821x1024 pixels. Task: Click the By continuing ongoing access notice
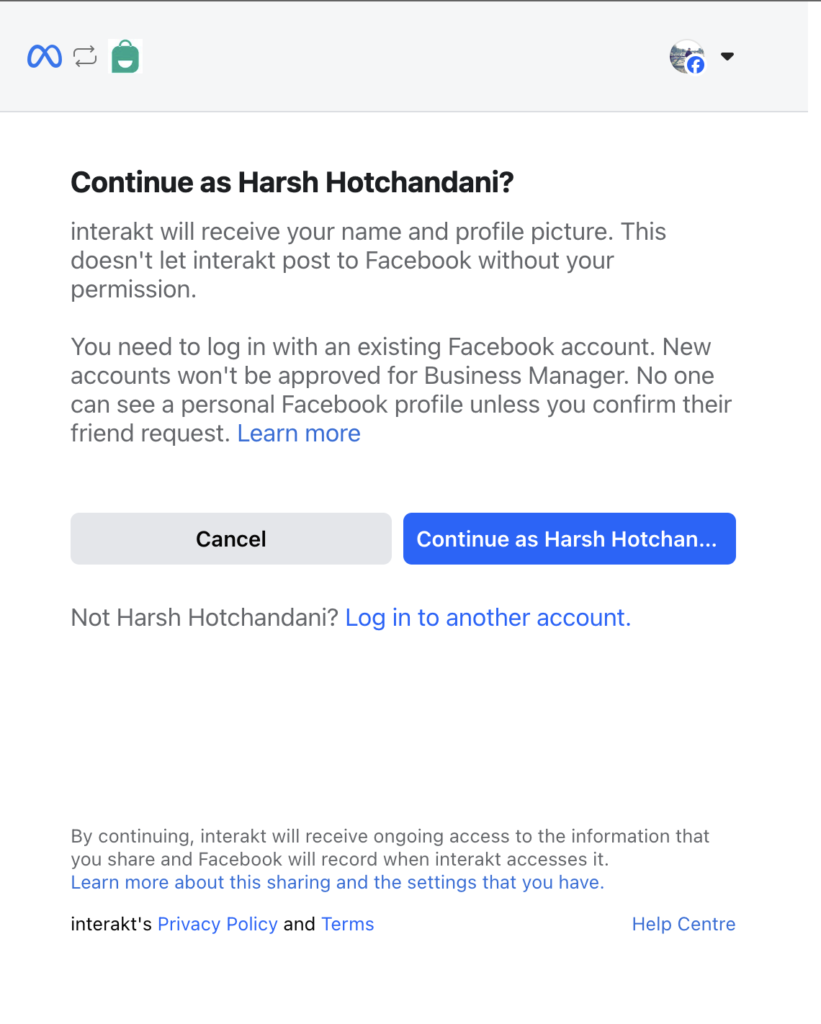pos(390,848)
